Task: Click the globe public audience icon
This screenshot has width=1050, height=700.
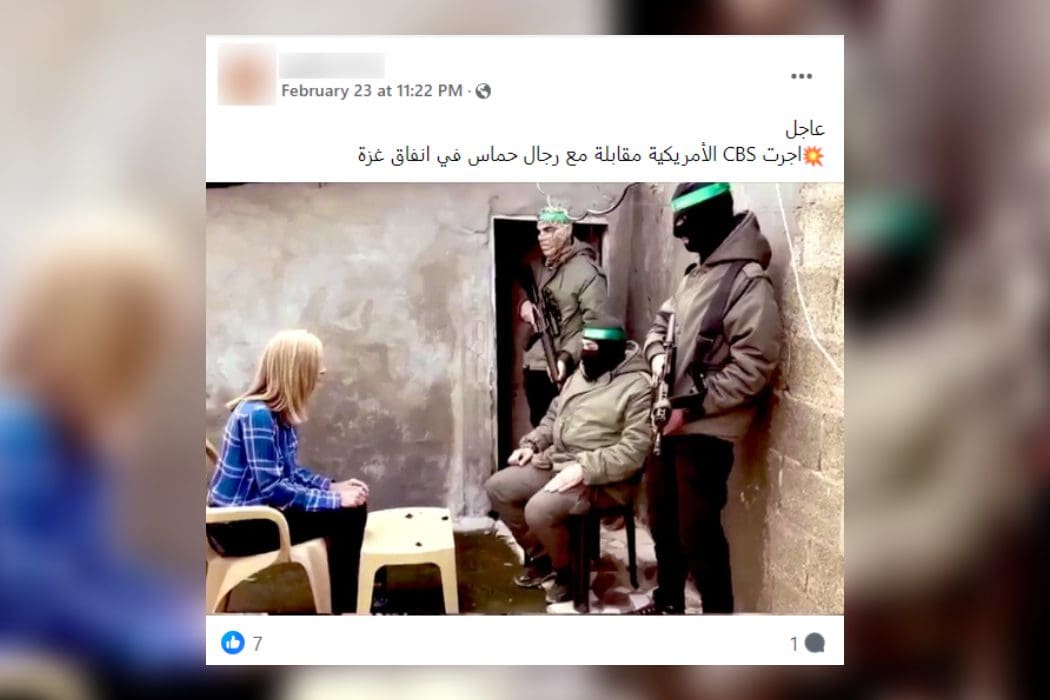Action: tap(483, 91)
